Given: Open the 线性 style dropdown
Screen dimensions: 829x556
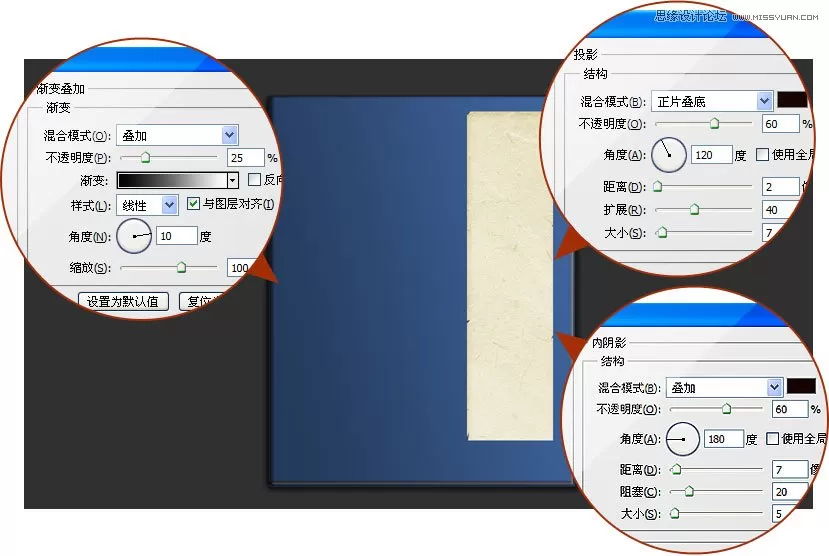Looking at the screenshot, I should pyautogui.click(x=147, y=205).
